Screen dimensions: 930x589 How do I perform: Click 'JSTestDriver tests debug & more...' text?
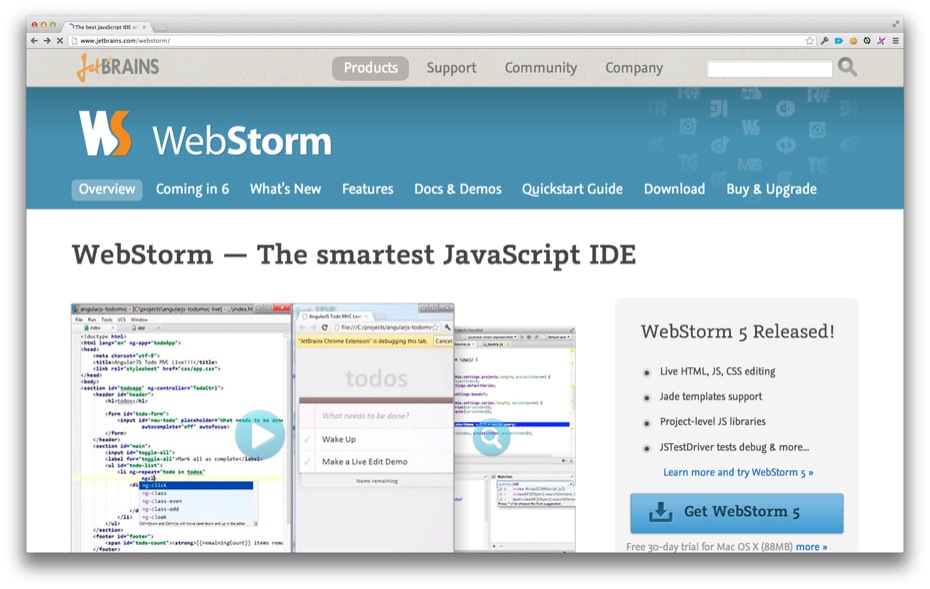coord(734,447)
